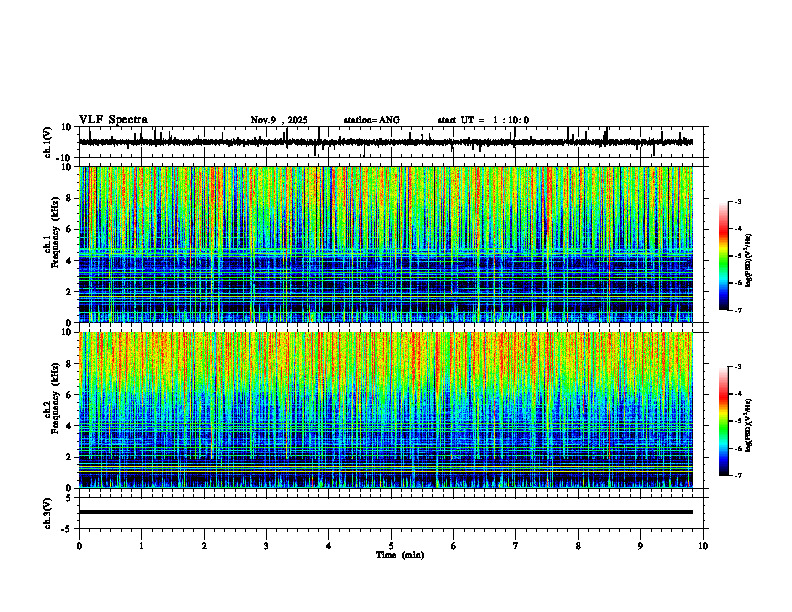Click time axis tick label "7" at bottom
Viewport: 792px width, 612px height.
516,546
